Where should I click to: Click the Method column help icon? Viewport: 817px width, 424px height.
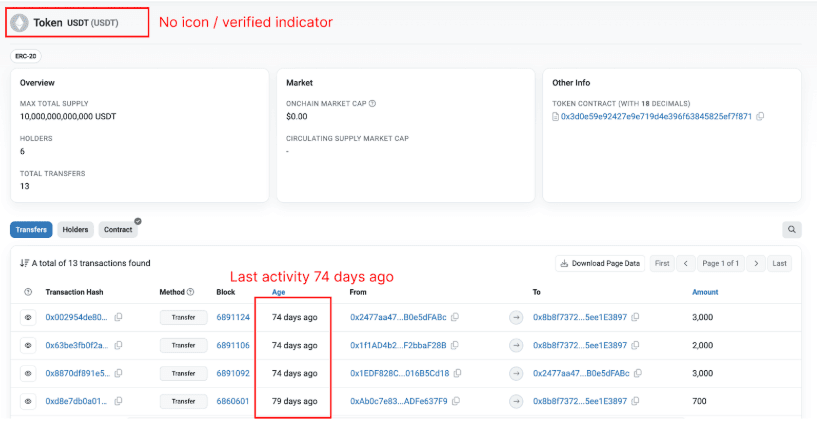pos(190,292)
